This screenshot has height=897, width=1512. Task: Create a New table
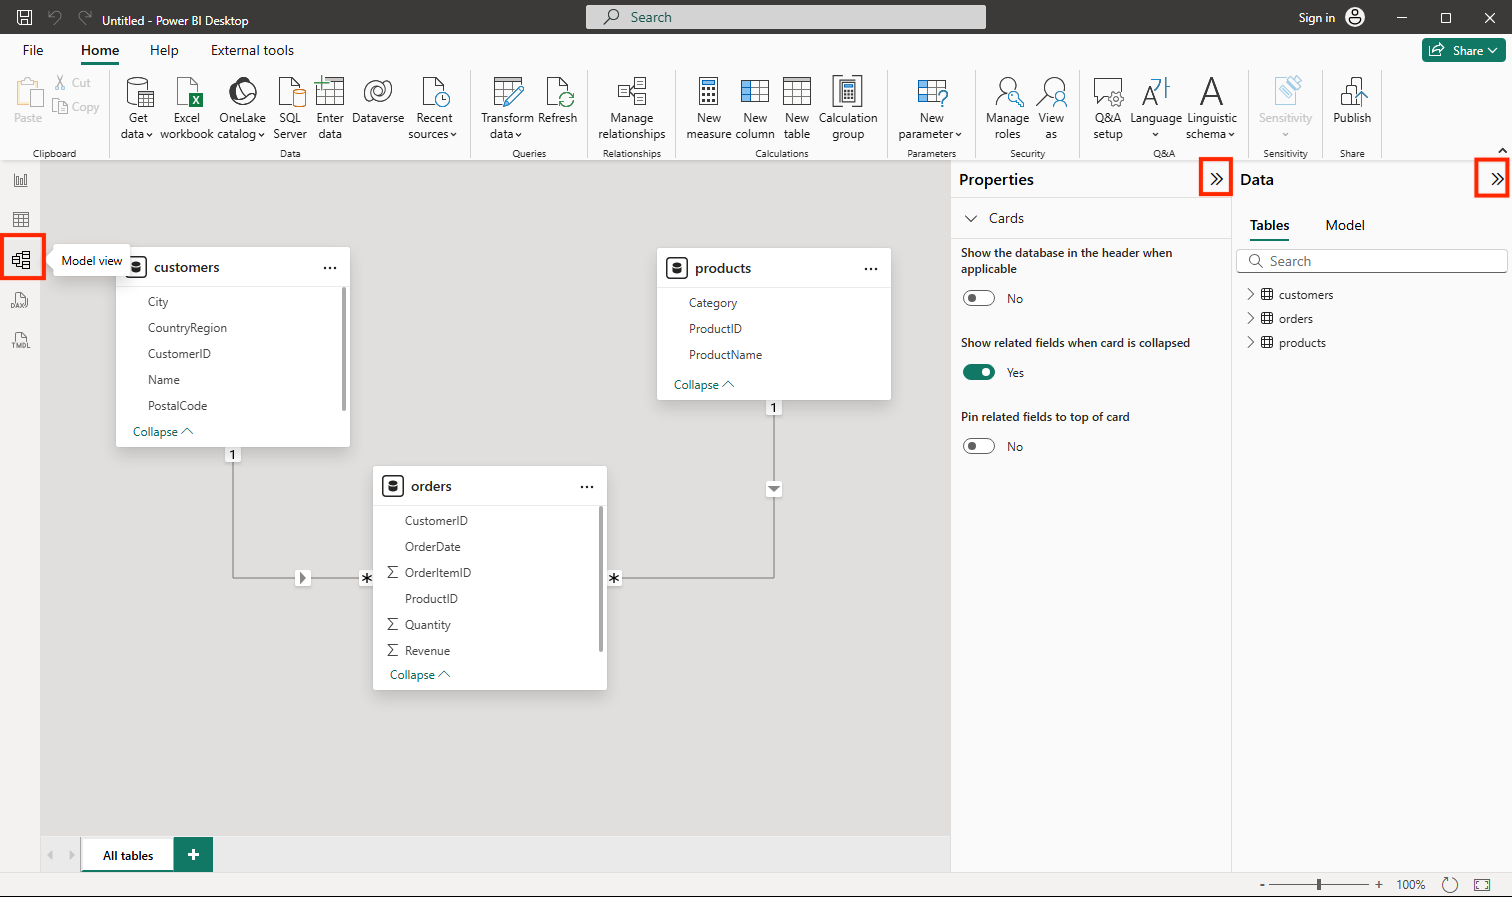[797, 108]
